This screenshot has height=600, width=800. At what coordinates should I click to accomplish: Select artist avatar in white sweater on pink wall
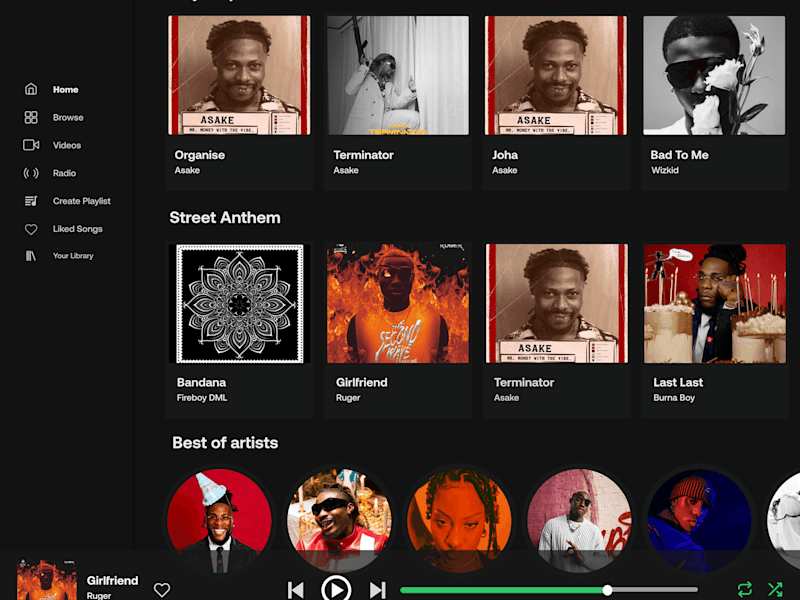pos(579,520)
